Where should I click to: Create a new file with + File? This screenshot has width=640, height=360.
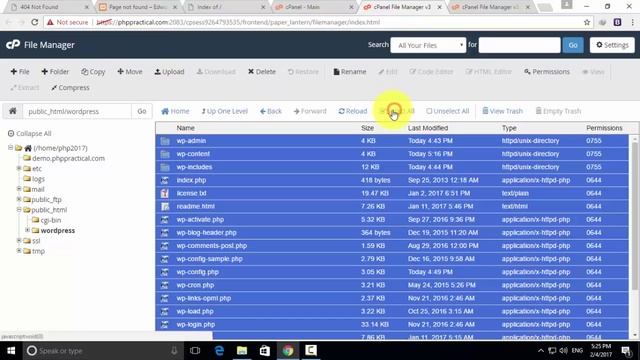pos(20,72)
